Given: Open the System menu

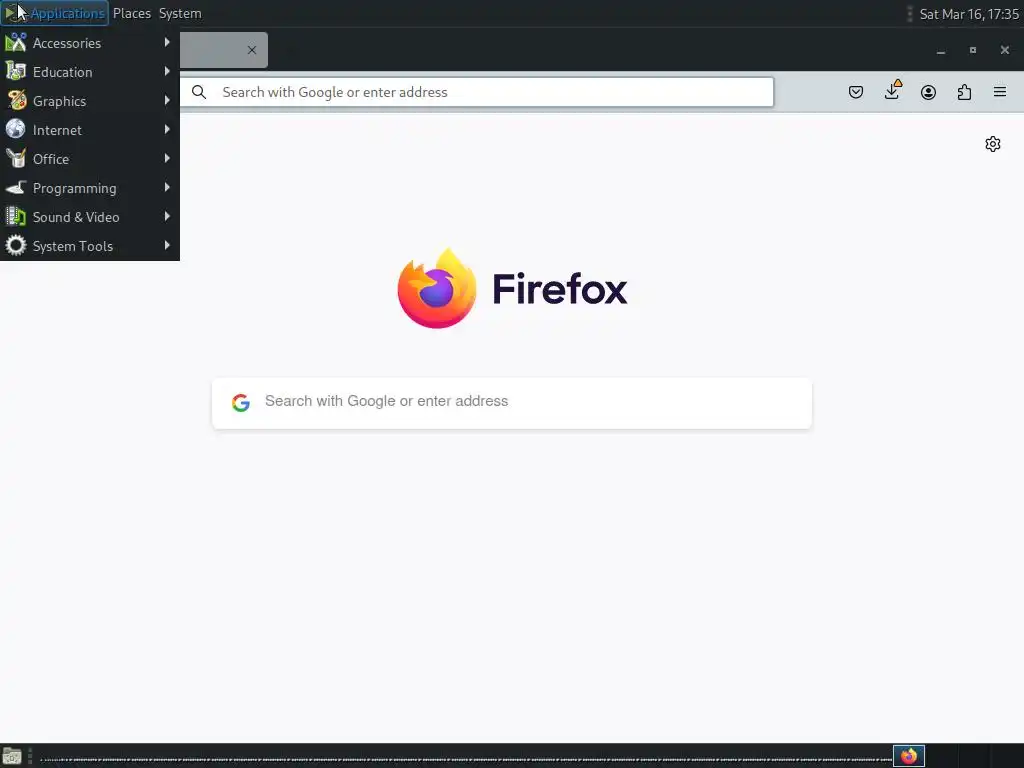Looking at the screenshot, I should tap(180, 13).
